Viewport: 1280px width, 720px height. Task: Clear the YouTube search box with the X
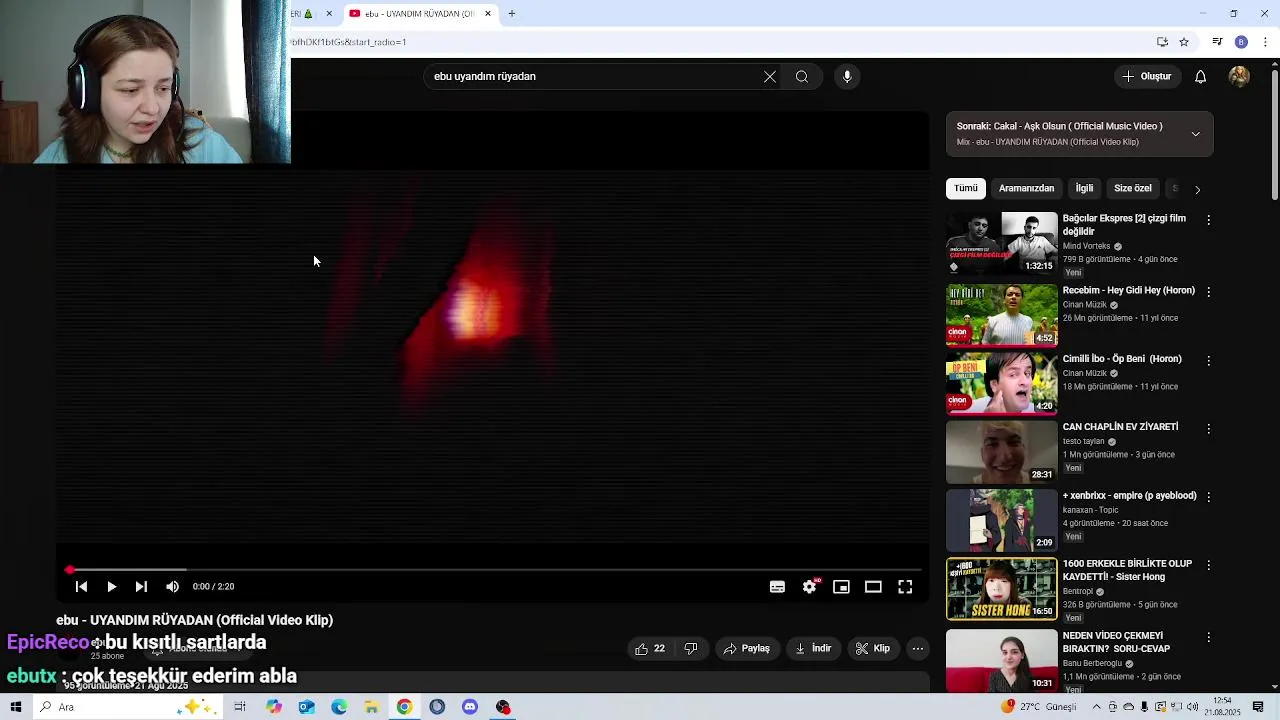pyautogui.click(x=770, y=77)
